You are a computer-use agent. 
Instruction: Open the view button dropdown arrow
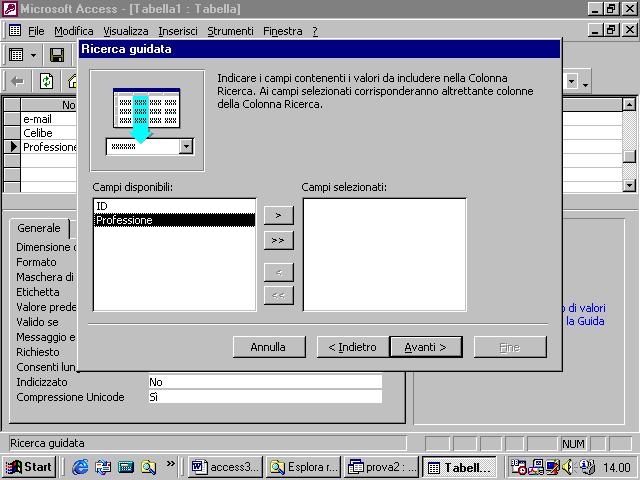tap(33, 55)
